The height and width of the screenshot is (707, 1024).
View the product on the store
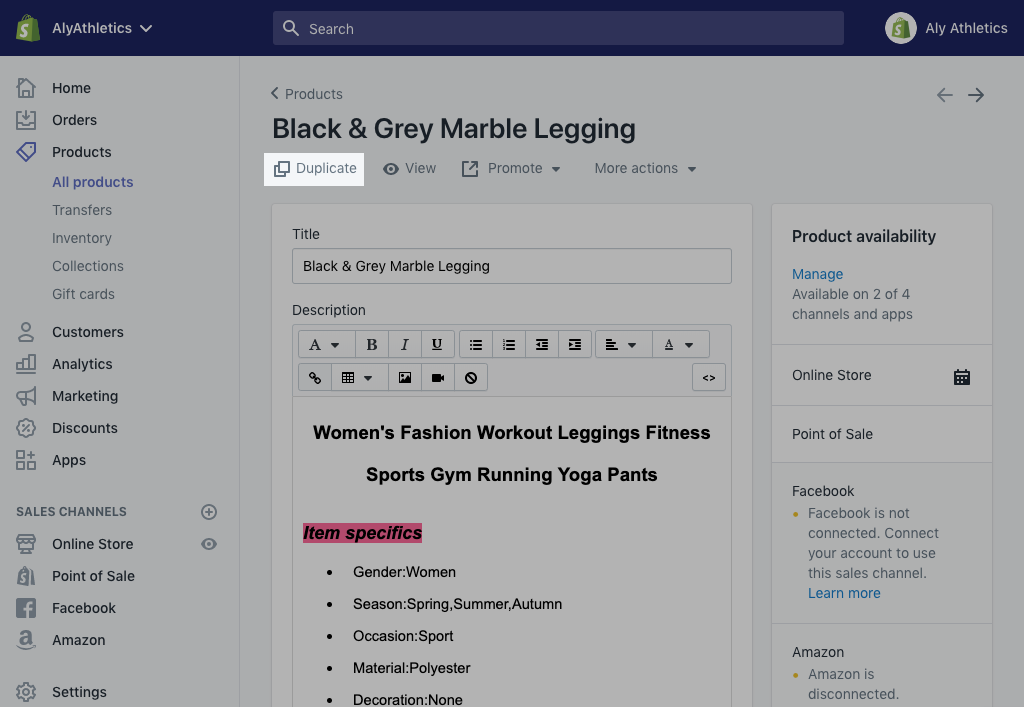[409, 169]
